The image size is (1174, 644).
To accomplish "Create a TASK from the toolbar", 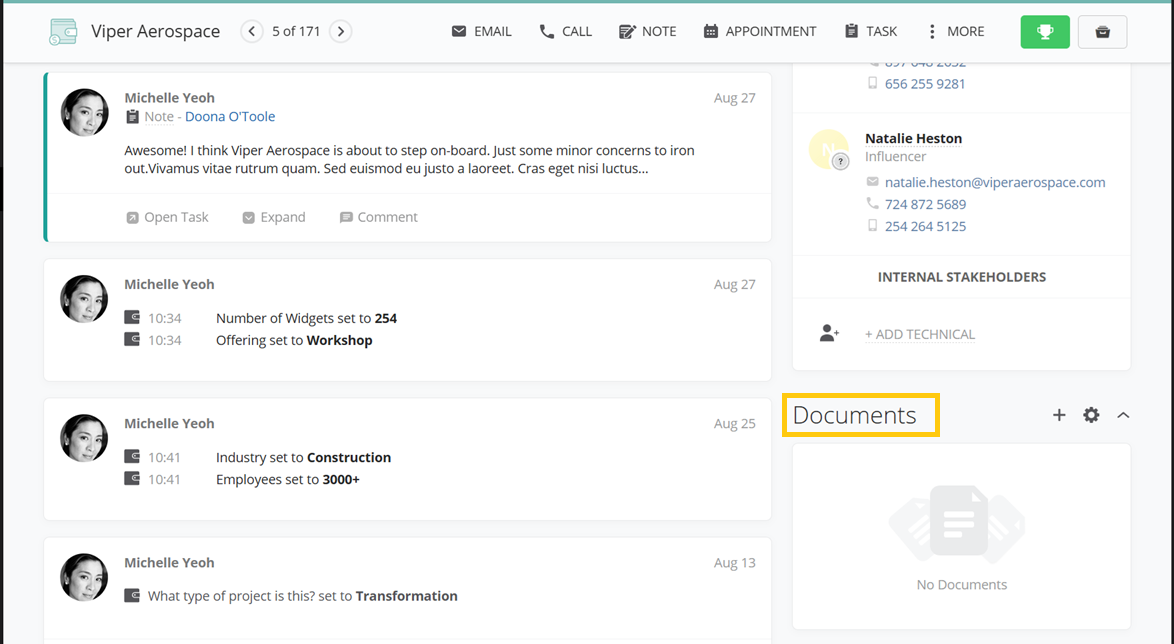I will click(x=870, y=32).
